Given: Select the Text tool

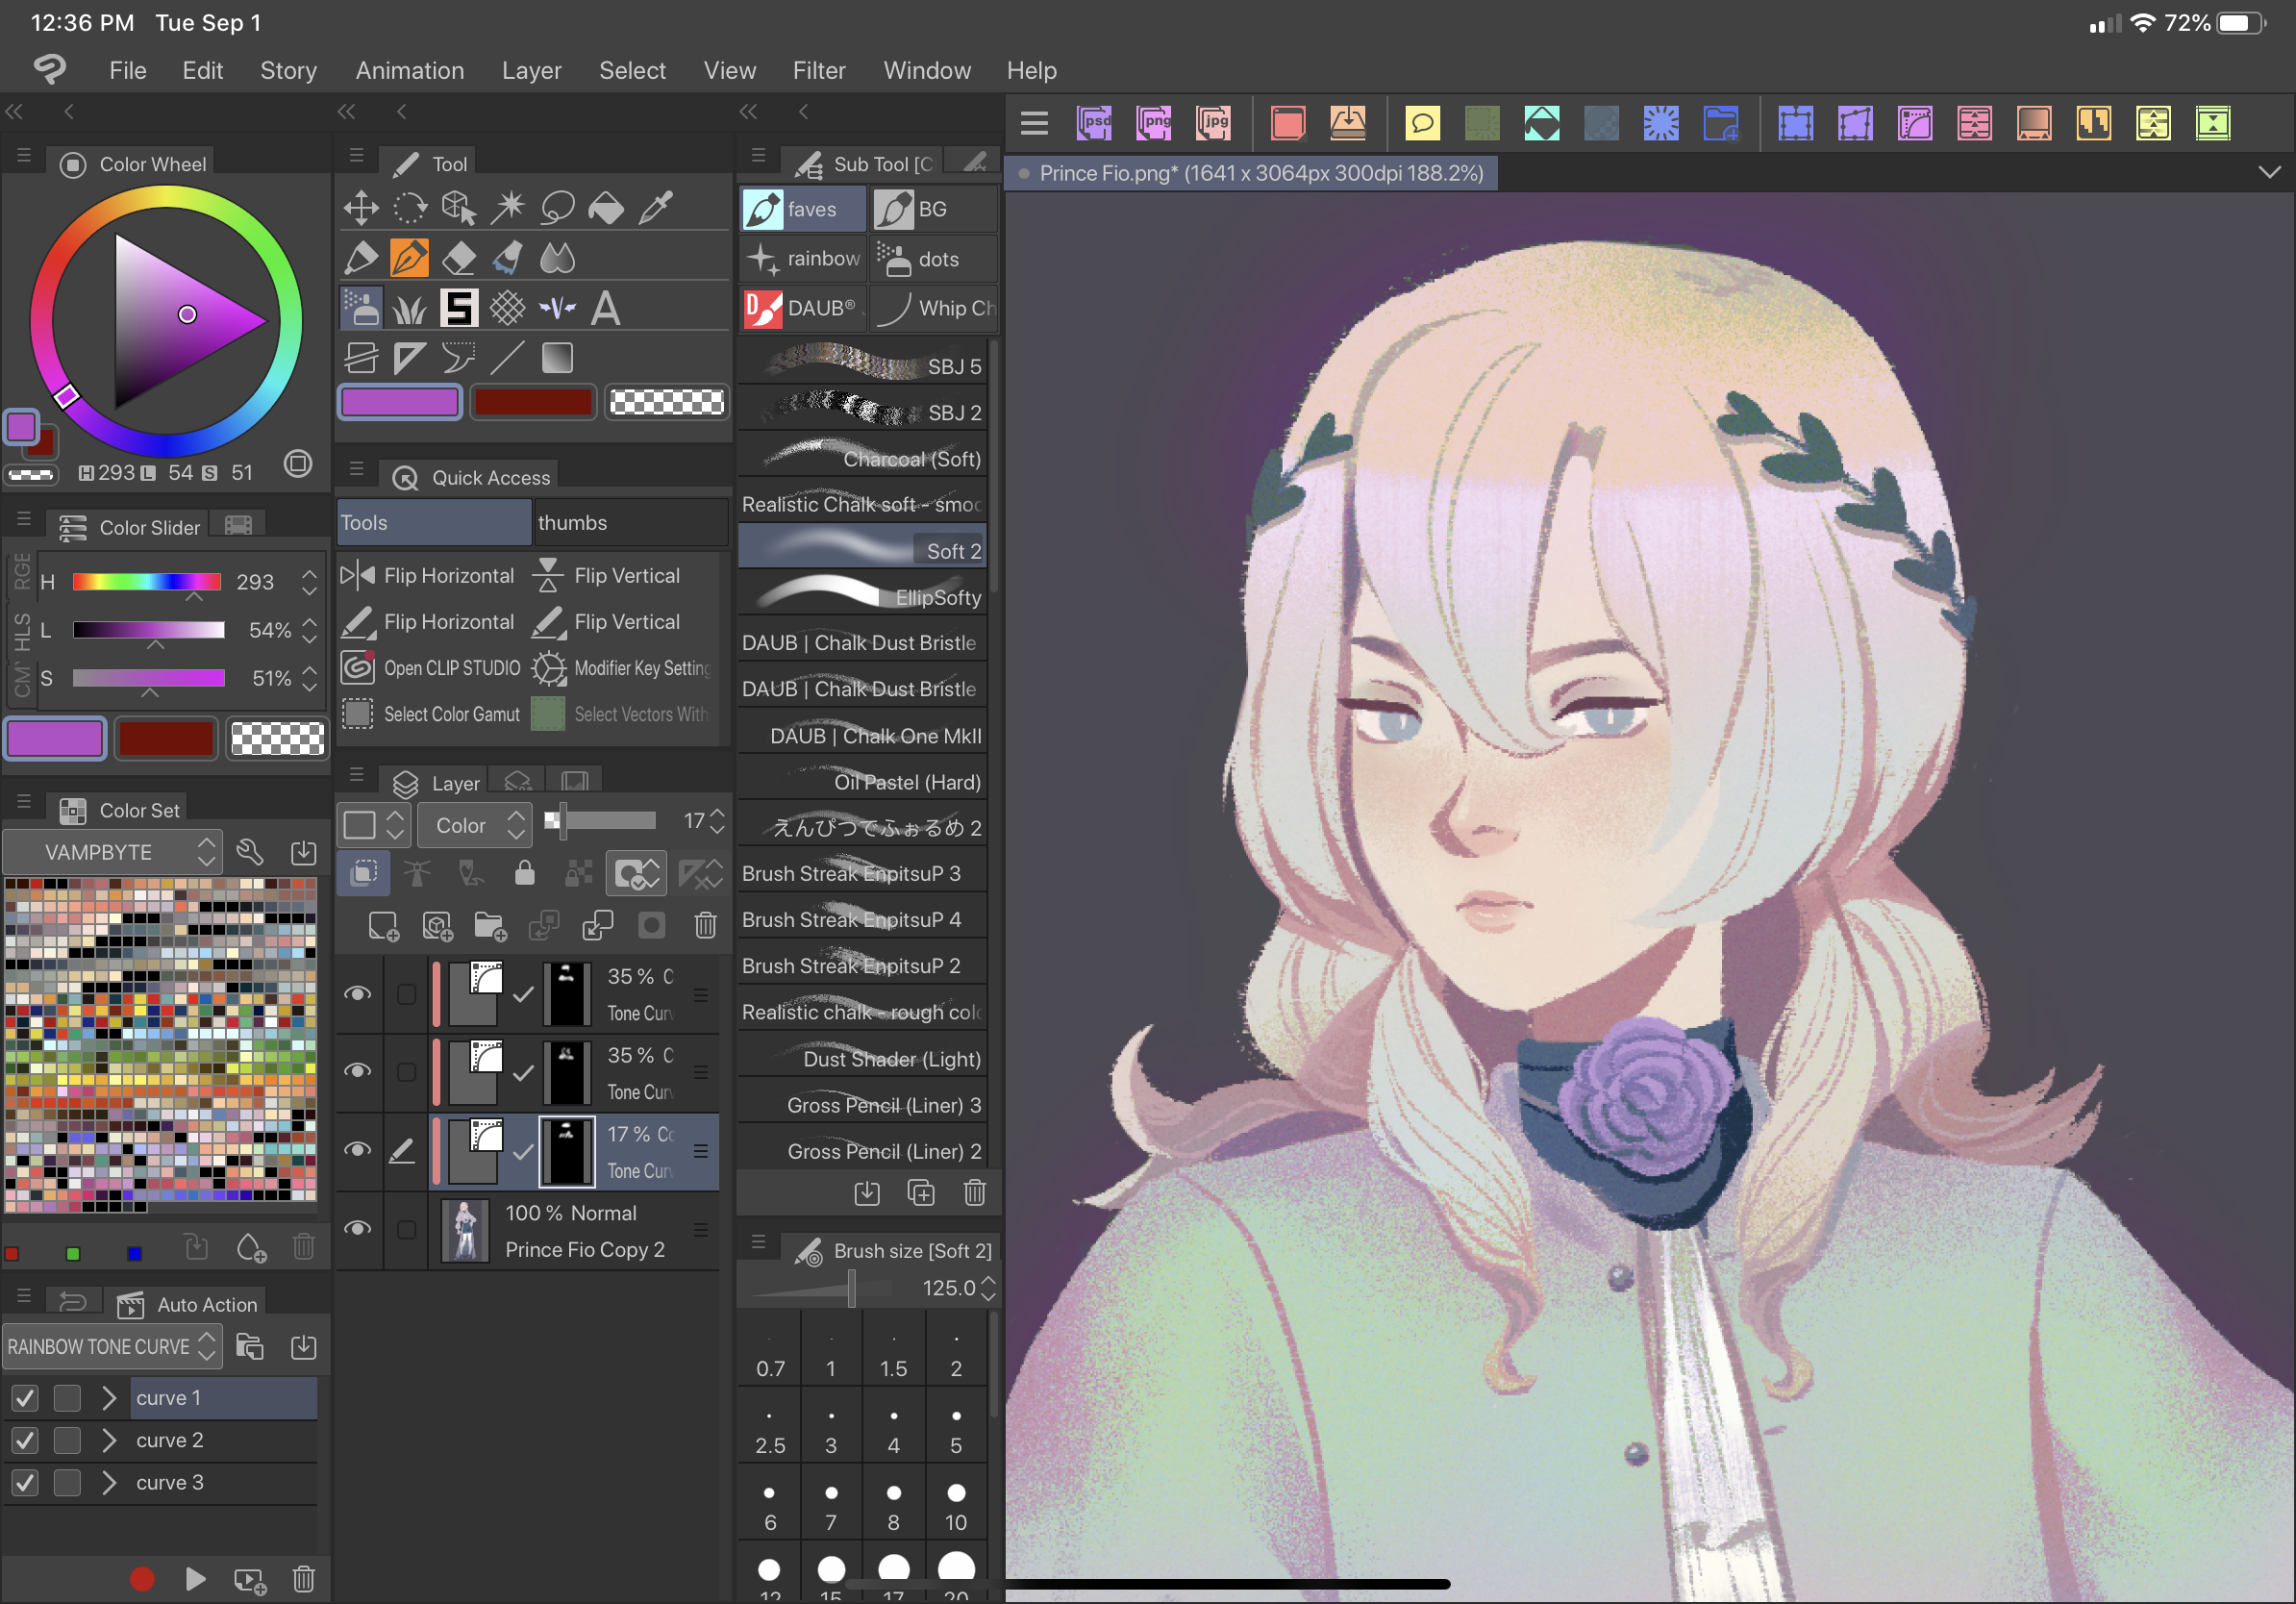Looking at the screenshot, I should (x=605, y=308).
